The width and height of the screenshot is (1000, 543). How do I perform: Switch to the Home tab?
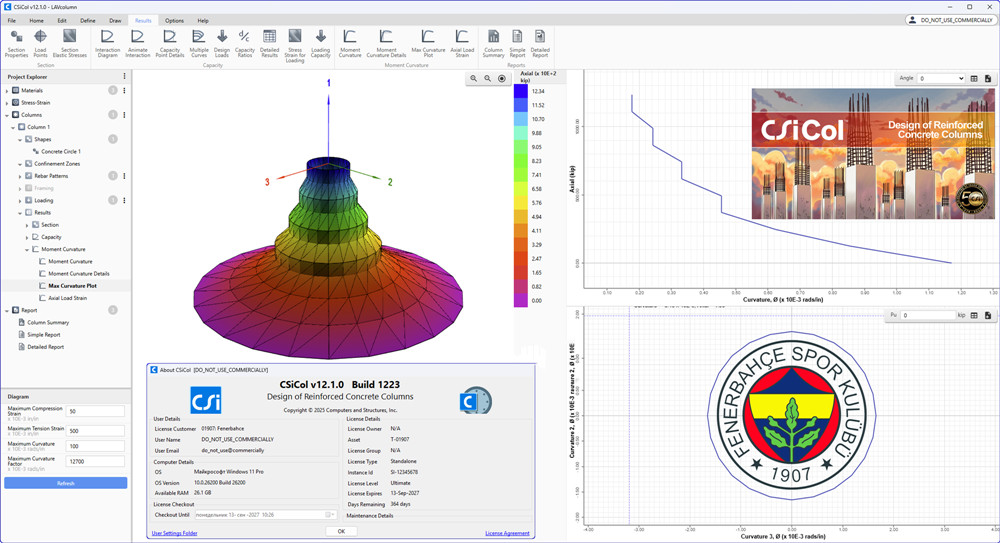click(36, 20)
